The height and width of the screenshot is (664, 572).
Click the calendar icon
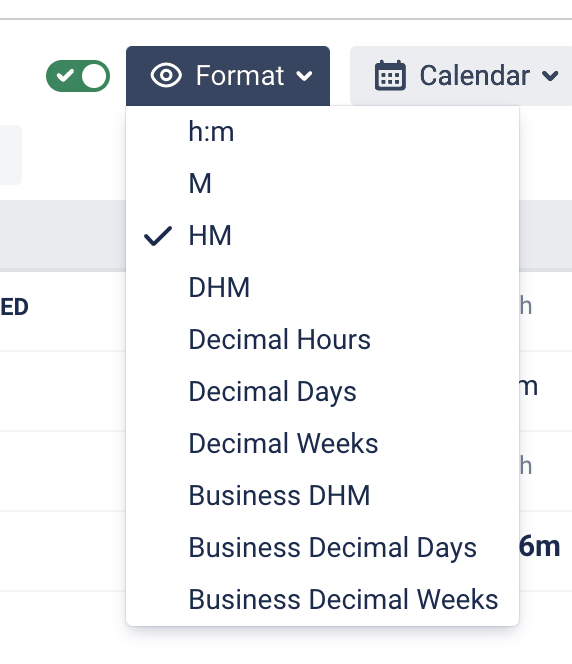point(390,75)
